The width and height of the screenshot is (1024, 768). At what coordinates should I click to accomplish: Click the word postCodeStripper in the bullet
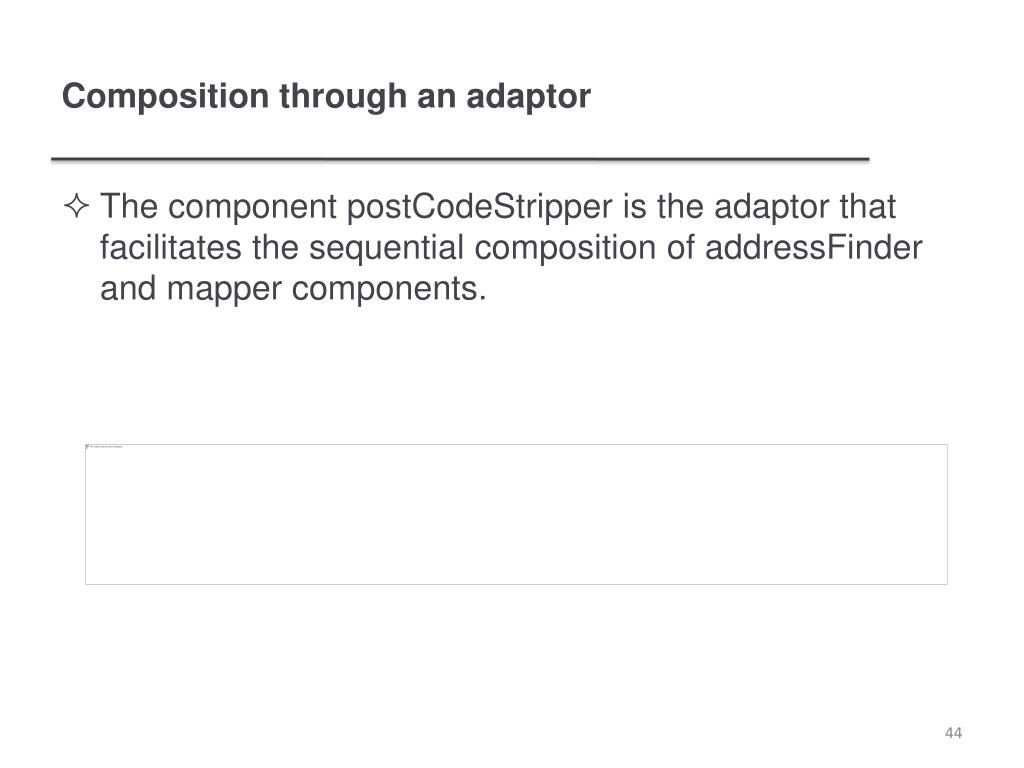click(479, 208)
